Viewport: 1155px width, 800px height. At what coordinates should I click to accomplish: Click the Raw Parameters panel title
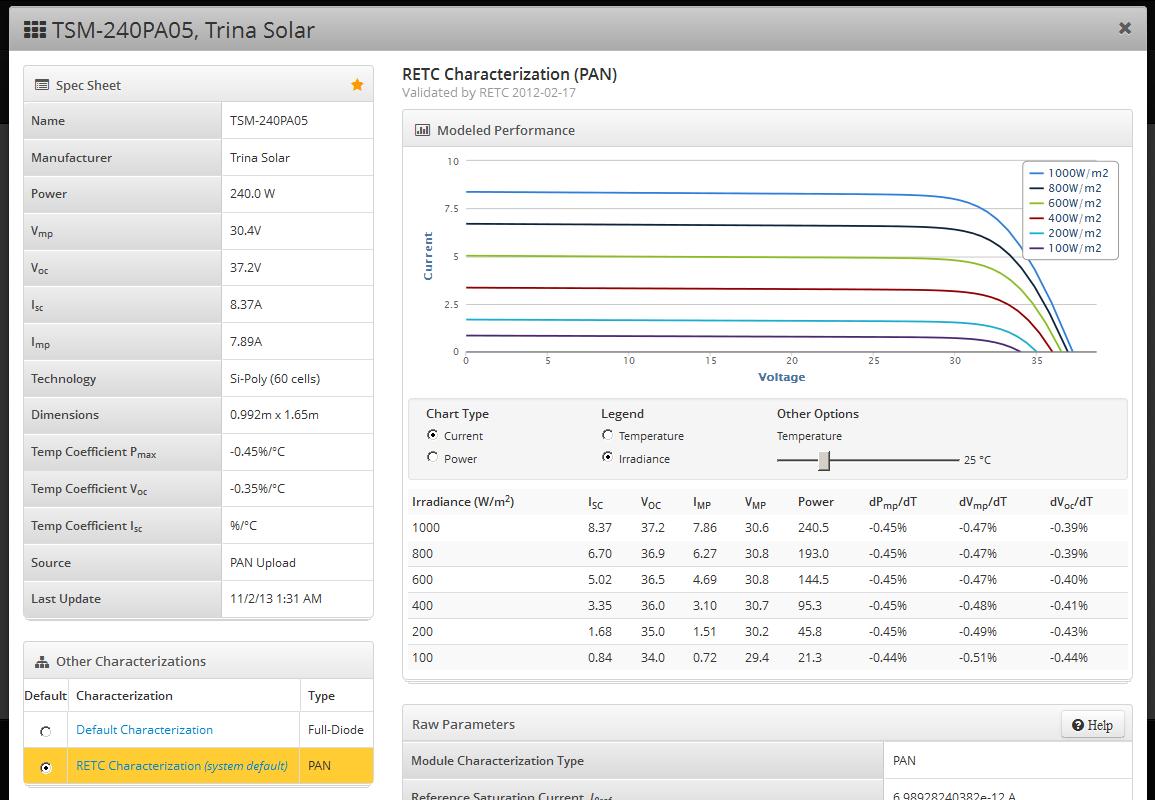(463, 724)
